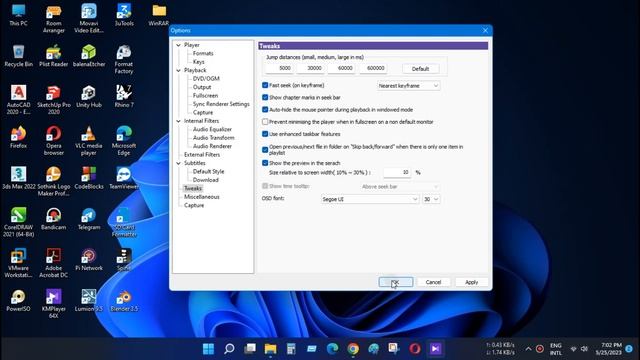Show hidden icons chevron in system tray
This screenshot has height=360, width=640.
[x=528, y=349]
